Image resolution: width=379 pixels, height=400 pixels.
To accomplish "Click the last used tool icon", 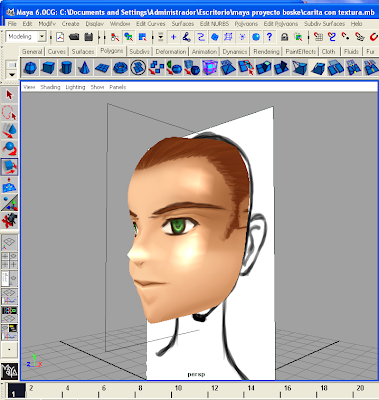I will (9, 221).
